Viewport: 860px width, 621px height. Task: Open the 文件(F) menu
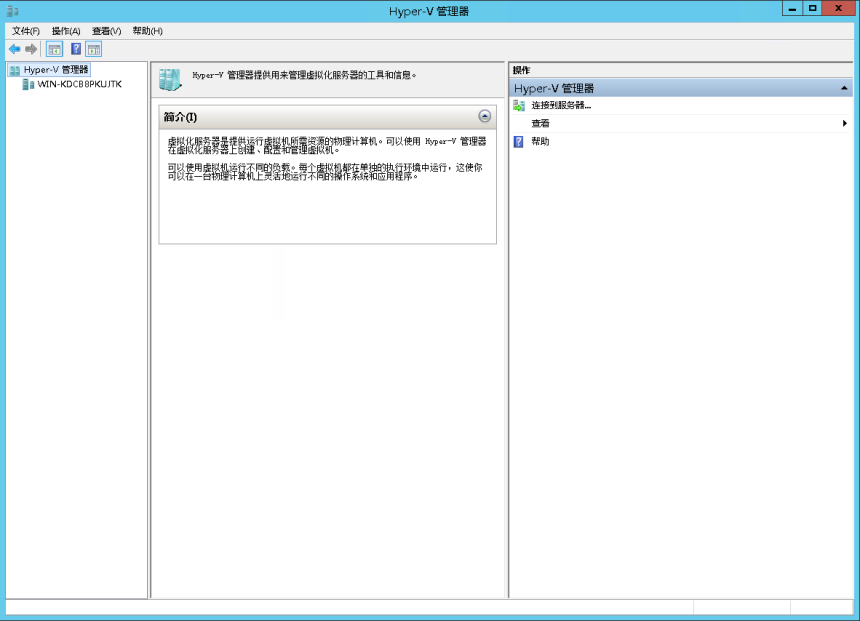26,31
